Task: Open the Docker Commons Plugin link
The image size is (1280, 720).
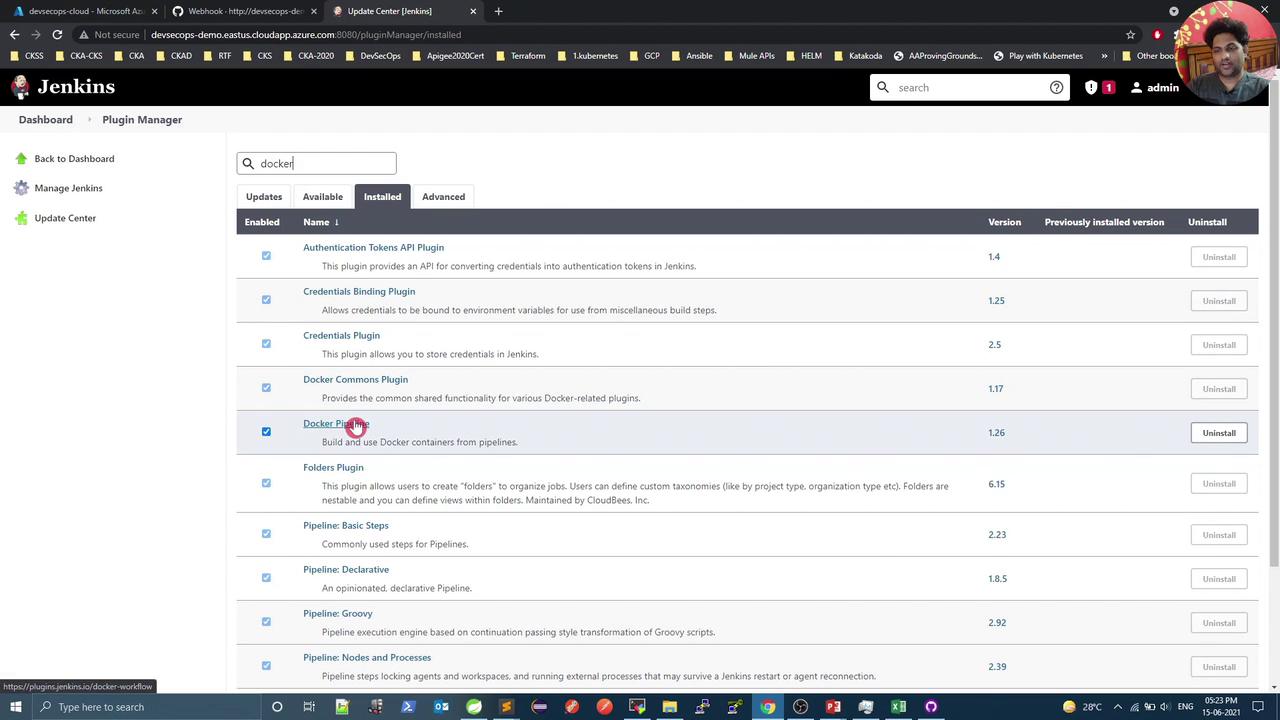Action: pyautogui.click(x=355, y=380)
